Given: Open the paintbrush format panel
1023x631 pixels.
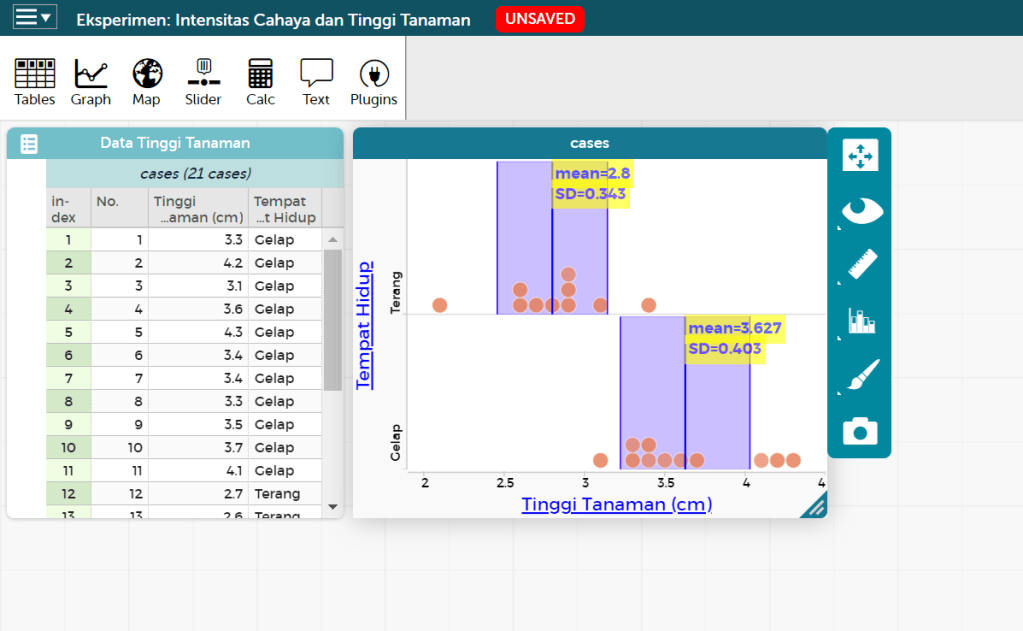Looking at the screenshot, I should click(x=859, y=376).
